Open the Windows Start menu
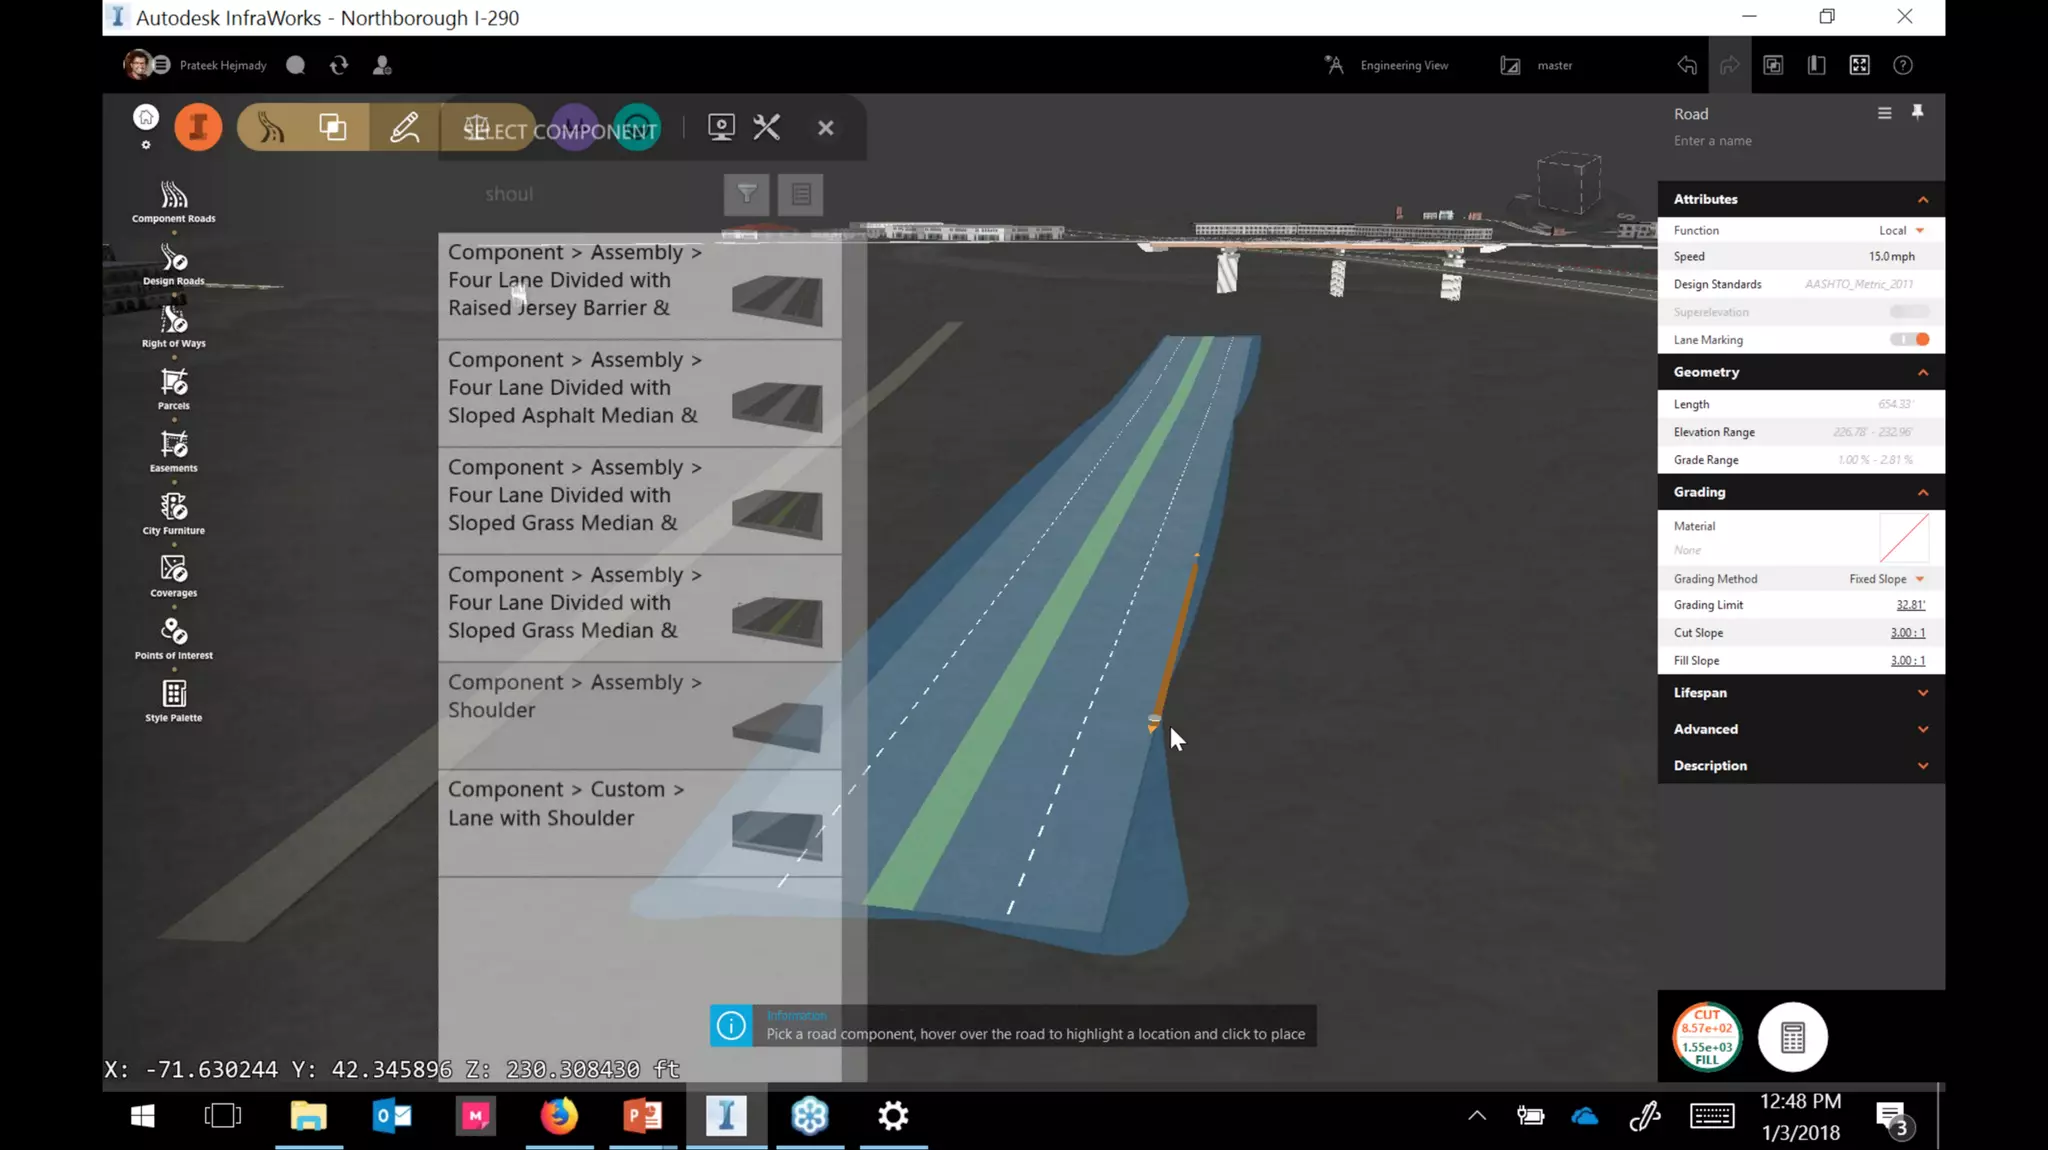 tap(142, 1116)
